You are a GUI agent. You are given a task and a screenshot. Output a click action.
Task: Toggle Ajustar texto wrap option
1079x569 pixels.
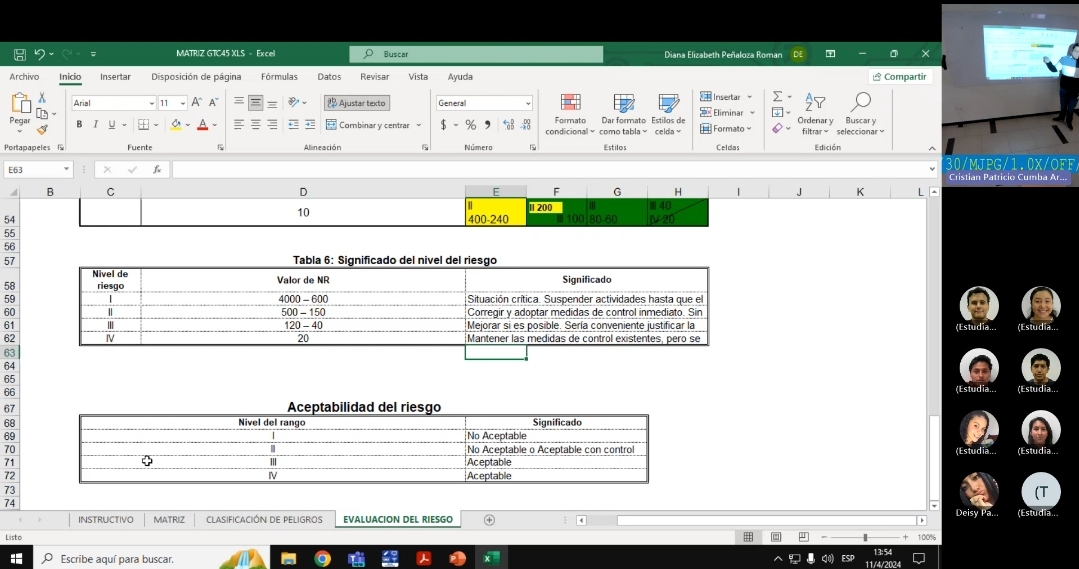(x=357, y=103)
